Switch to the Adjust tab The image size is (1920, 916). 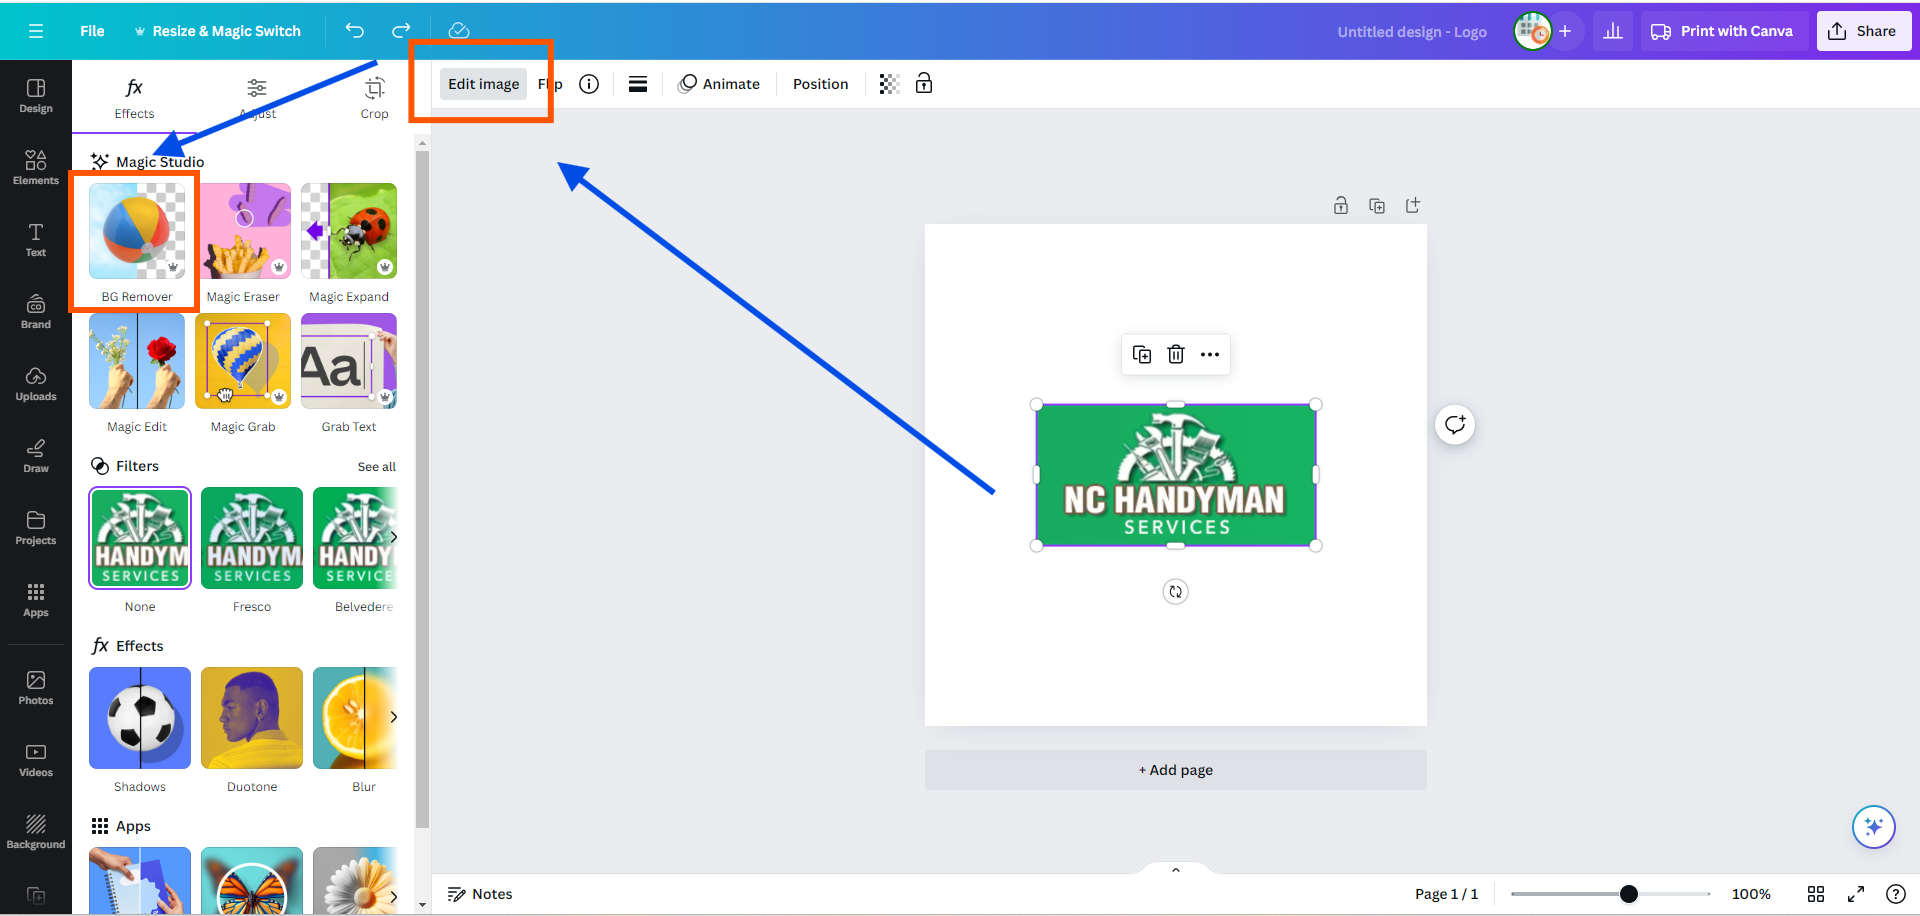(257, 98)
